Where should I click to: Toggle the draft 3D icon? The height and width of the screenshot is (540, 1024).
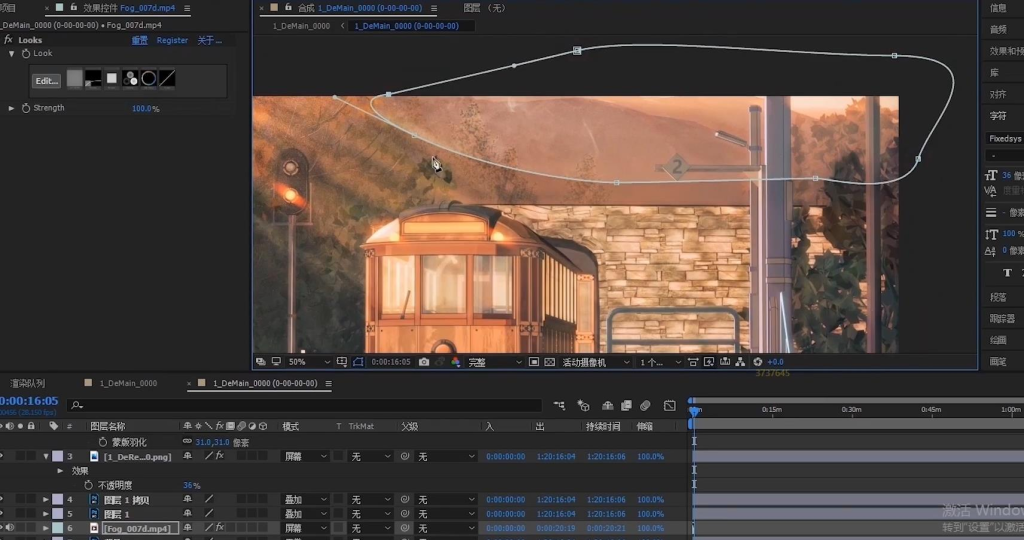[584, 405]
